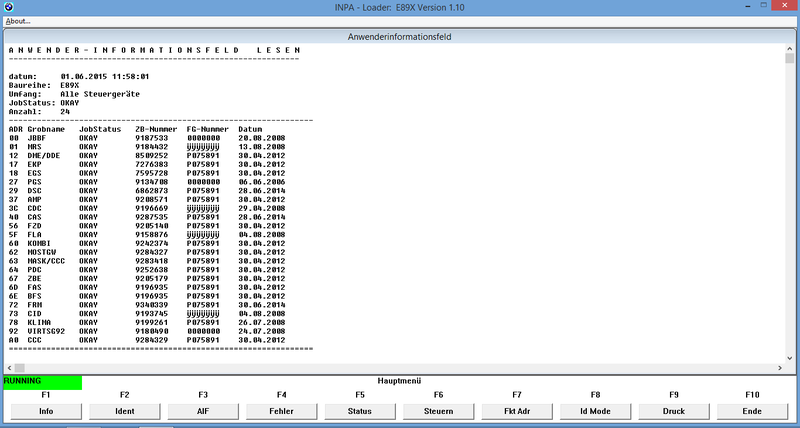Click the vertical scrollbar down arrow
Screen dimensions: 800x428
790,359
